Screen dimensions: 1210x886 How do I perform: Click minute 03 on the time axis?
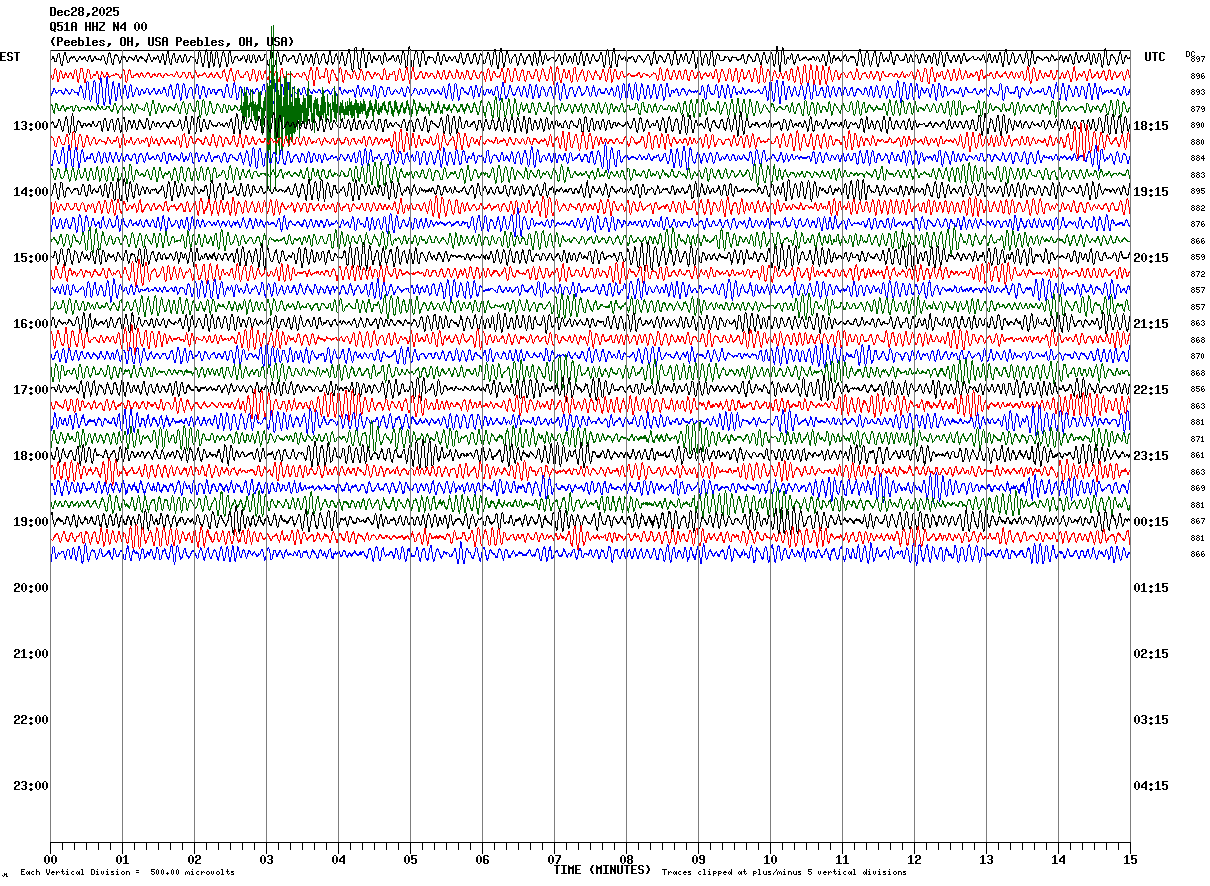[x=266, y=859]
